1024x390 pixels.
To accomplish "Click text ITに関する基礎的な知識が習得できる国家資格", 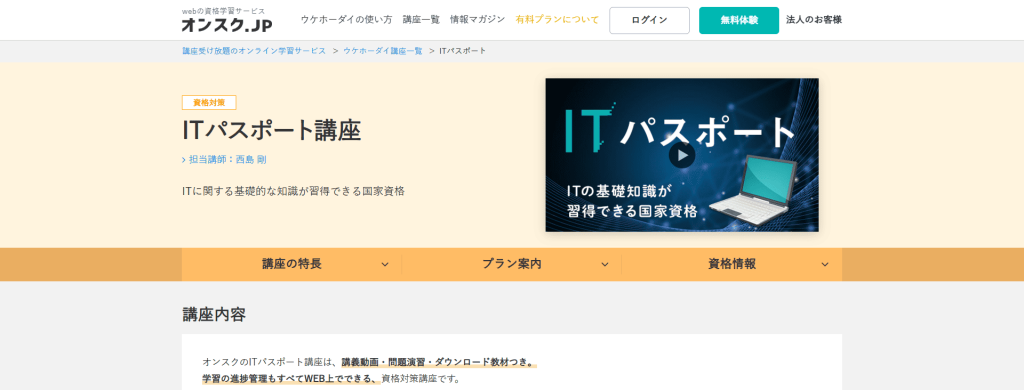I will pyautogui.click(x=293, y=191).
